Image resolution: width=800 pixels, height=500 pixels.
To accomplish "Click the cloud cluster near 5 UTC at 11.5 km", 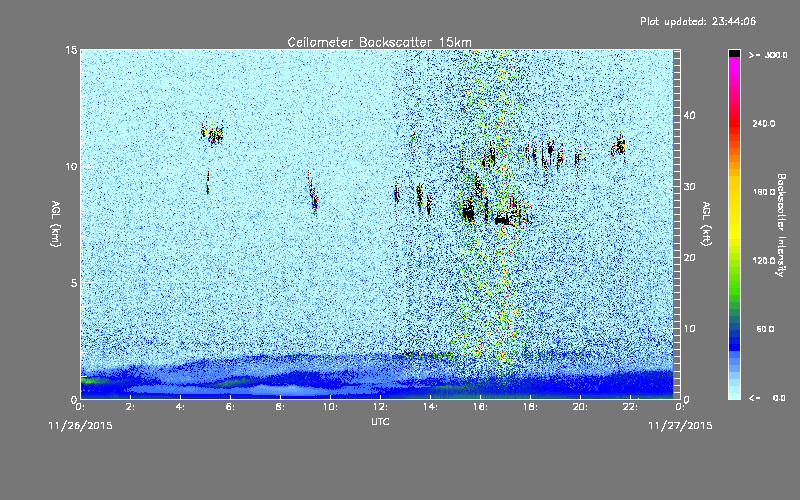I will click(x=212, y=134).
